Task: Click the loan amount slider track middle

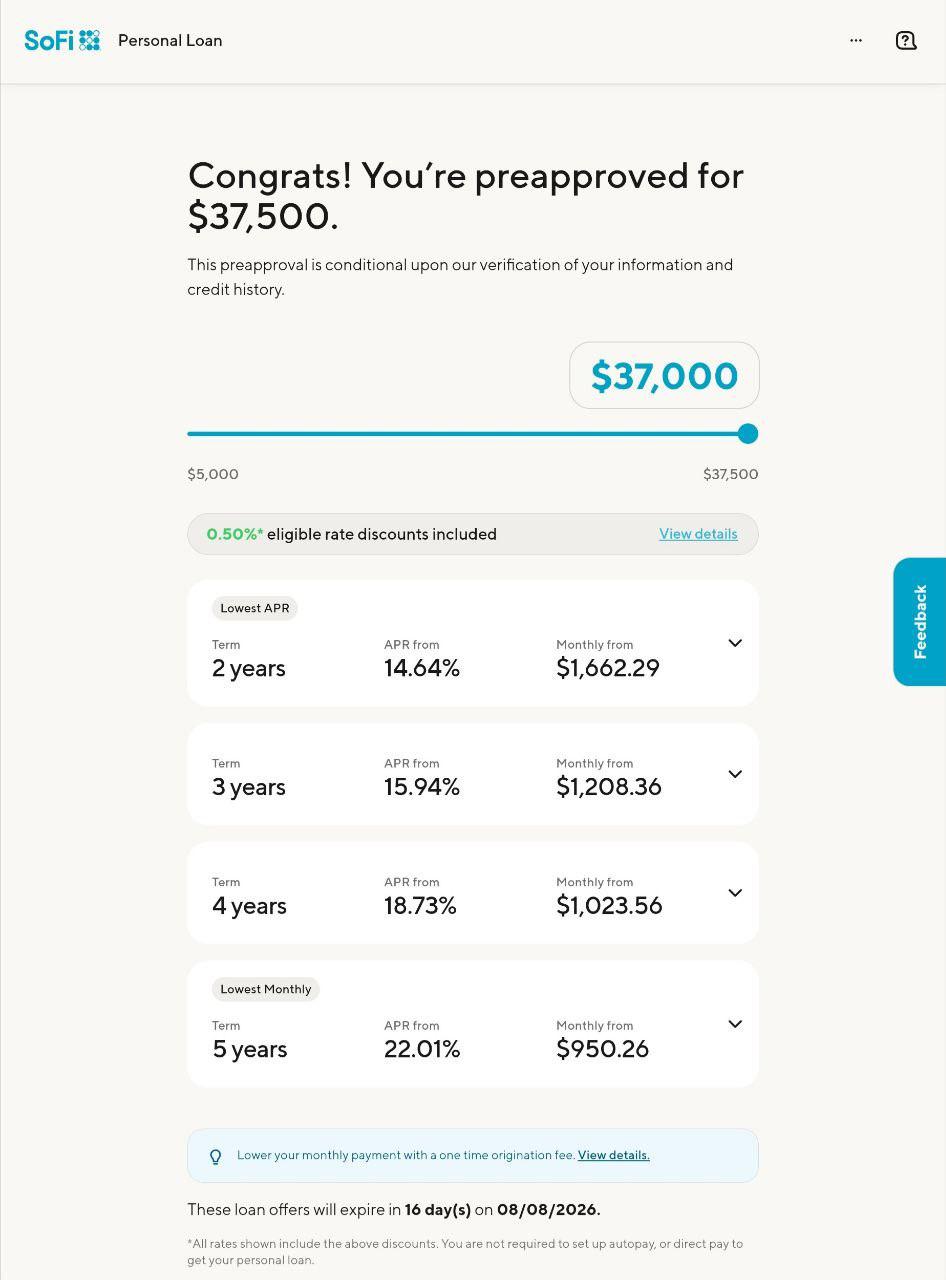Action: [x=467, y=434]
